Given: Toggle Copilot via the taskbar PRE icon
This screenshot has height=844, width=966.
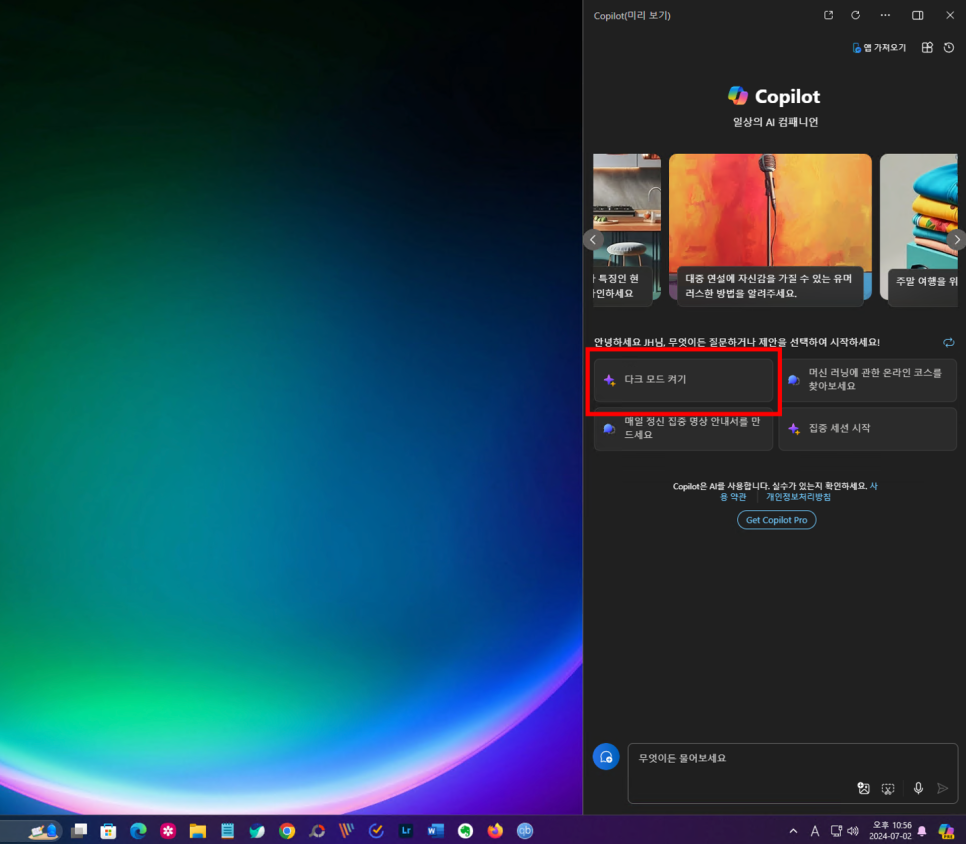Looking at the screenshot, I should click(x=946, y=832).
